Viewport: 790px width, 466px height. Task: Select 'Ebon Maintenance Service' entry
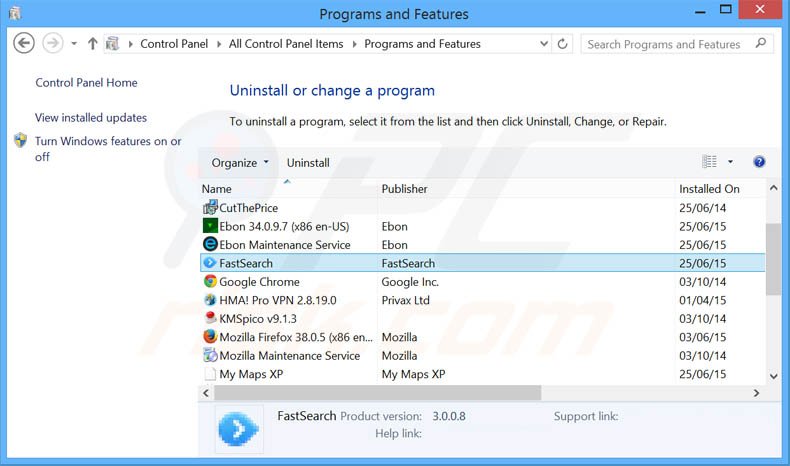click(x=285, y=245)
